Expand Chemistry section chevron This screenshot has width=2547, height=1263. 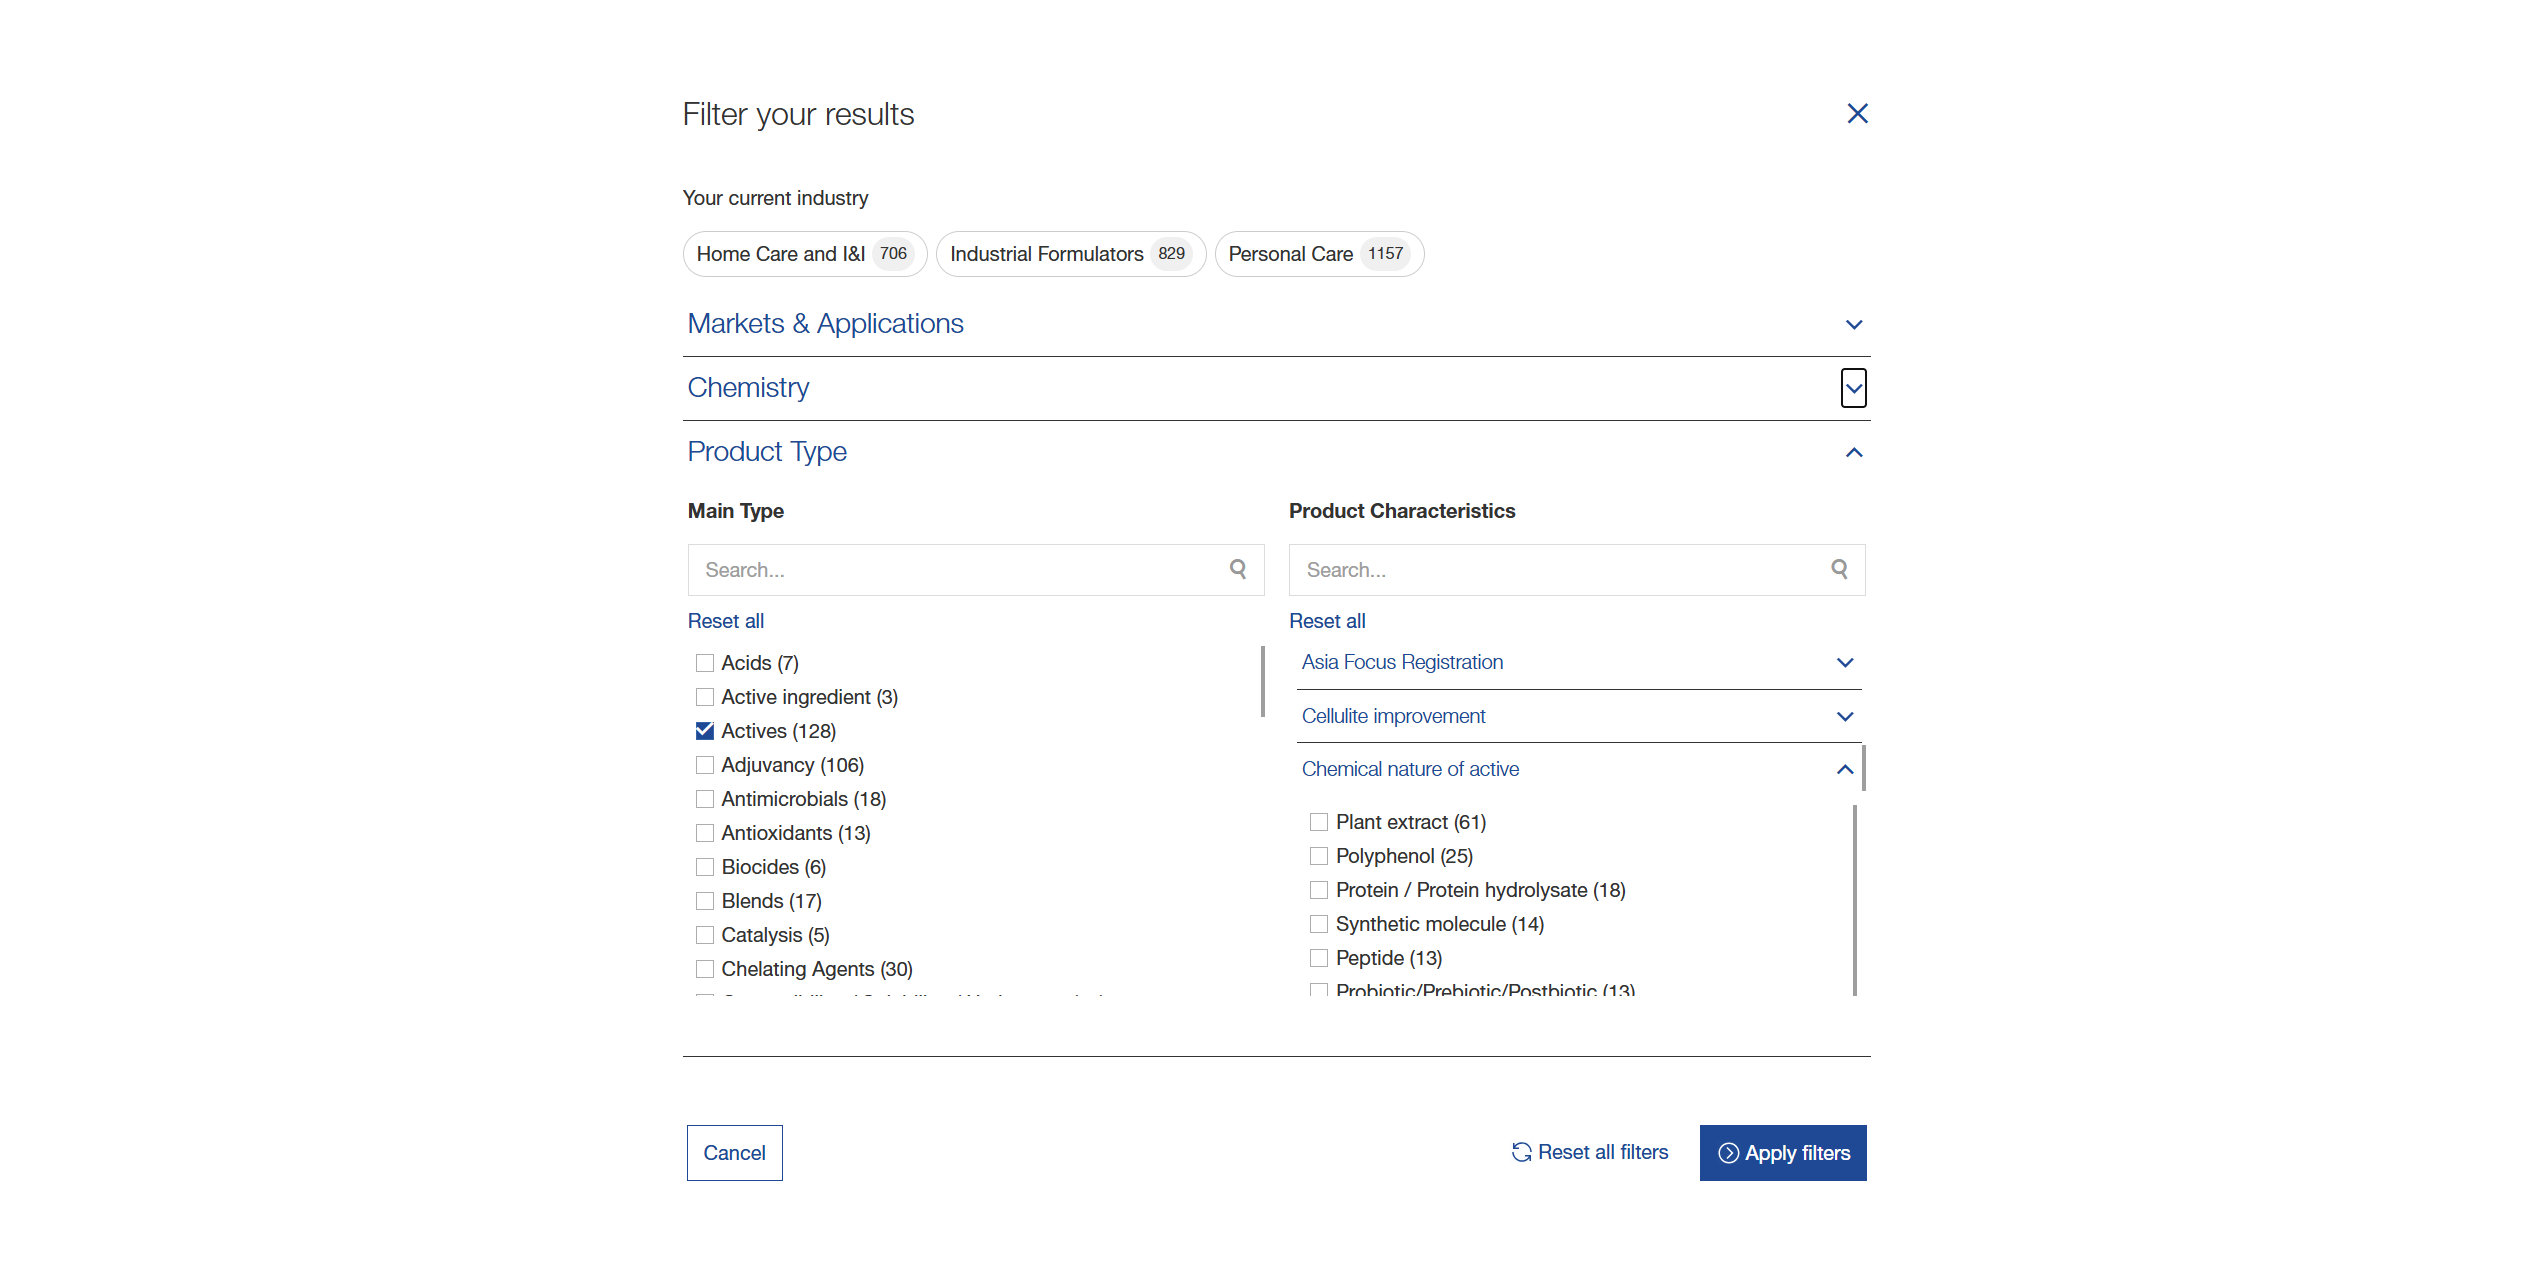click(x=1853, y=388)
